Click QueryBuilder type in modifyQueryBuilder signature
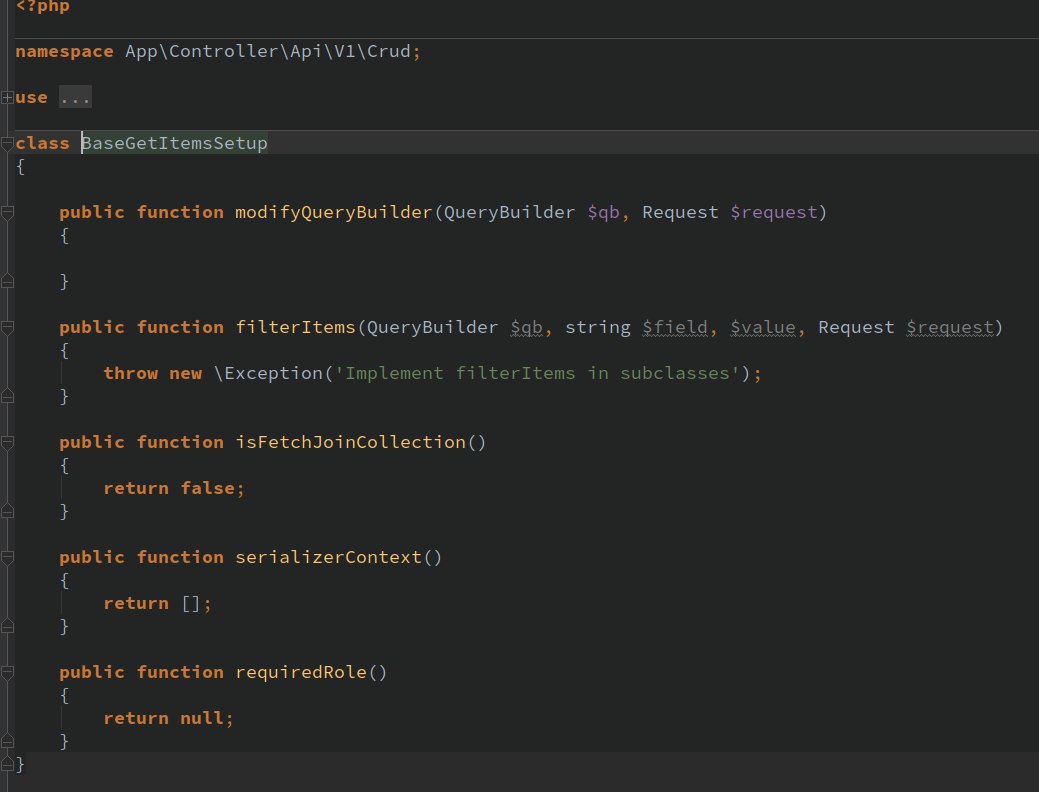The width and height of the screenshot is (1039, 792). [x=509, y=212]
